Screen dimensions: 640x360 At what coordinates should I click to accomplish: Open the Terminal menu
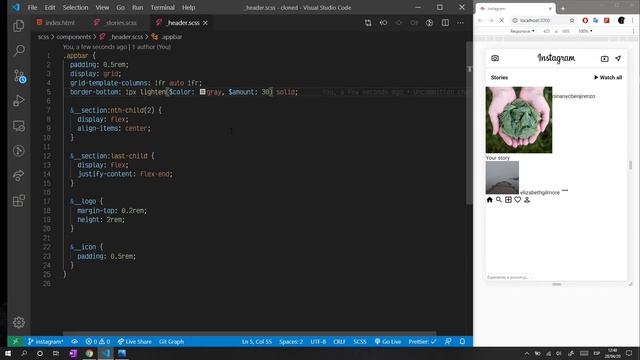coord(162,7)
